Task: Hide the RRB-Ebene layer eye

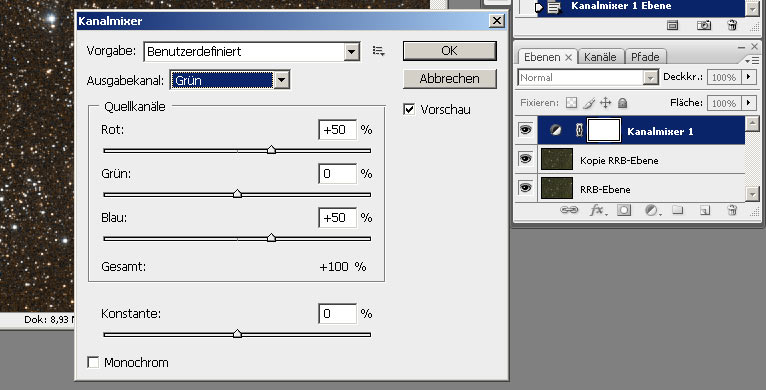Action: 526,188
